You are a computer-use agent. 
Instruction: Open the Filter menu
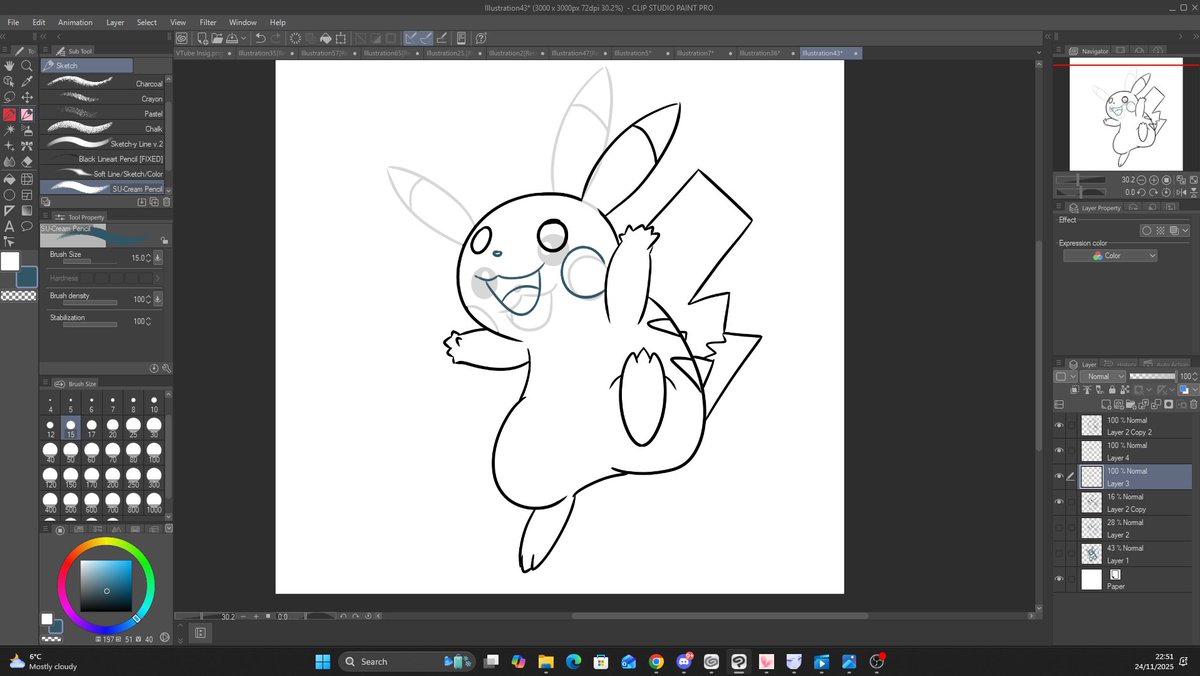208,22
